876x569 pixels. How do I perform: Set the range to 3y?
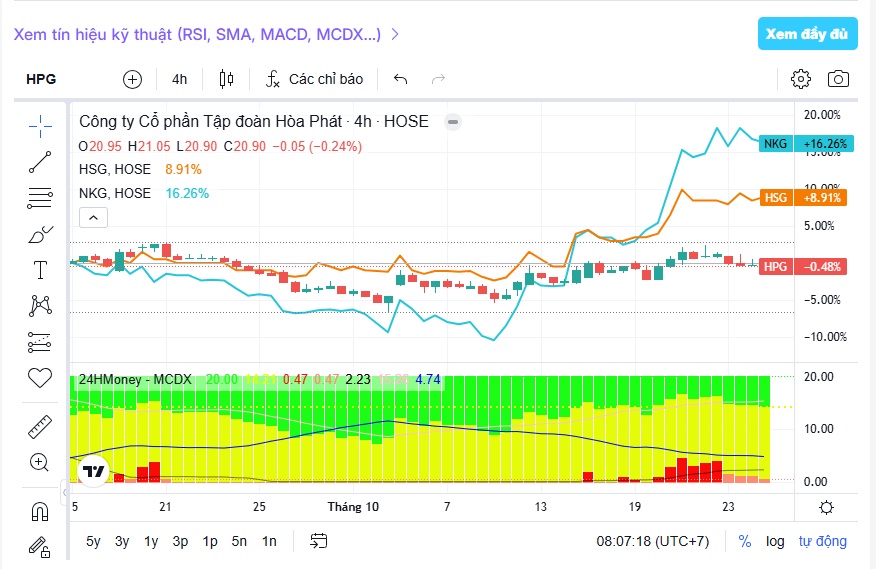(x=122, y=541)
